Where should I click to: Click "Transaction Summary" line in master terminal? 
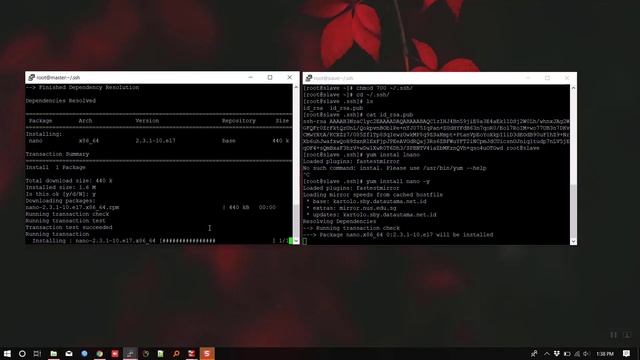57,154
